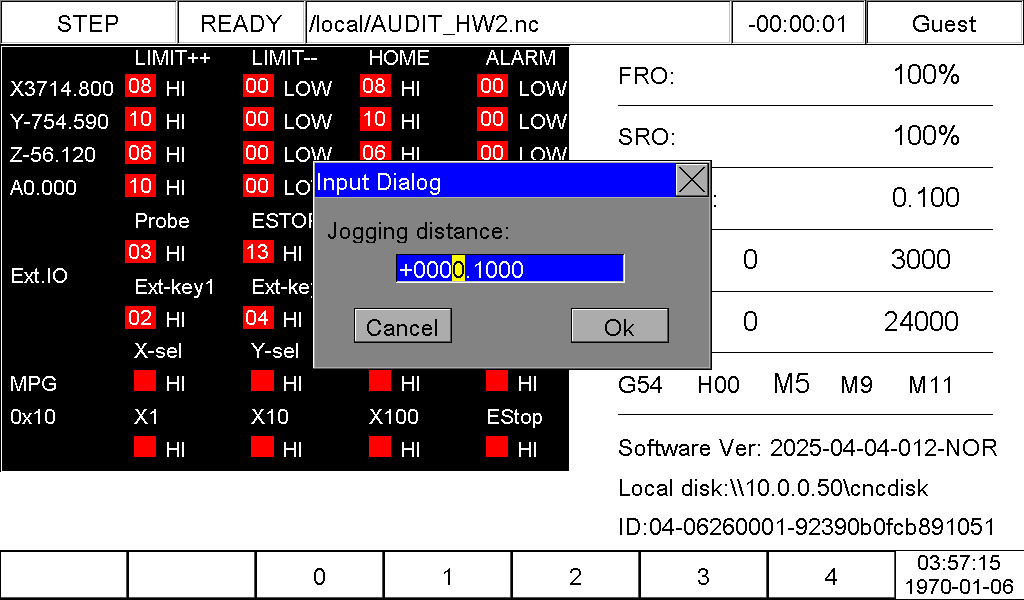
Task: Click the Y axis ALARM indicator 00
Action: [492, 119]
